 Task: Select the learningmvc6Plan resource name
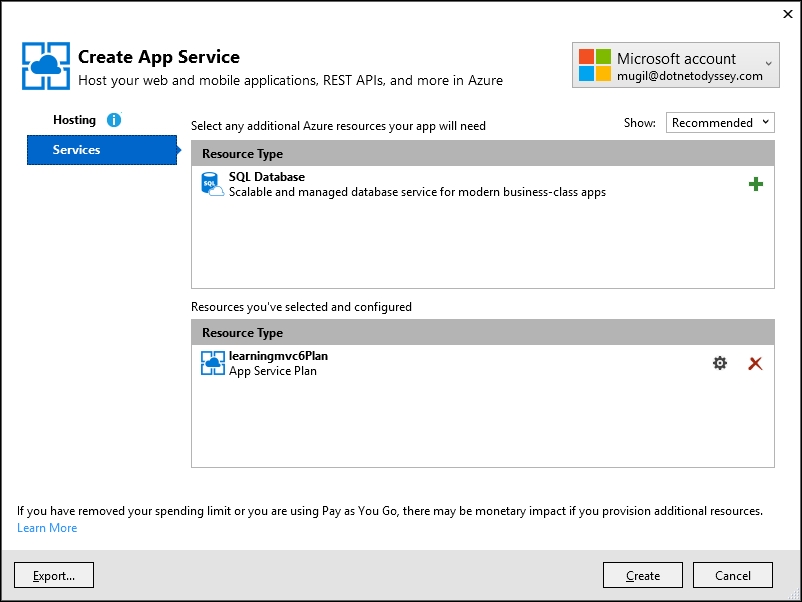pos(278,356)
